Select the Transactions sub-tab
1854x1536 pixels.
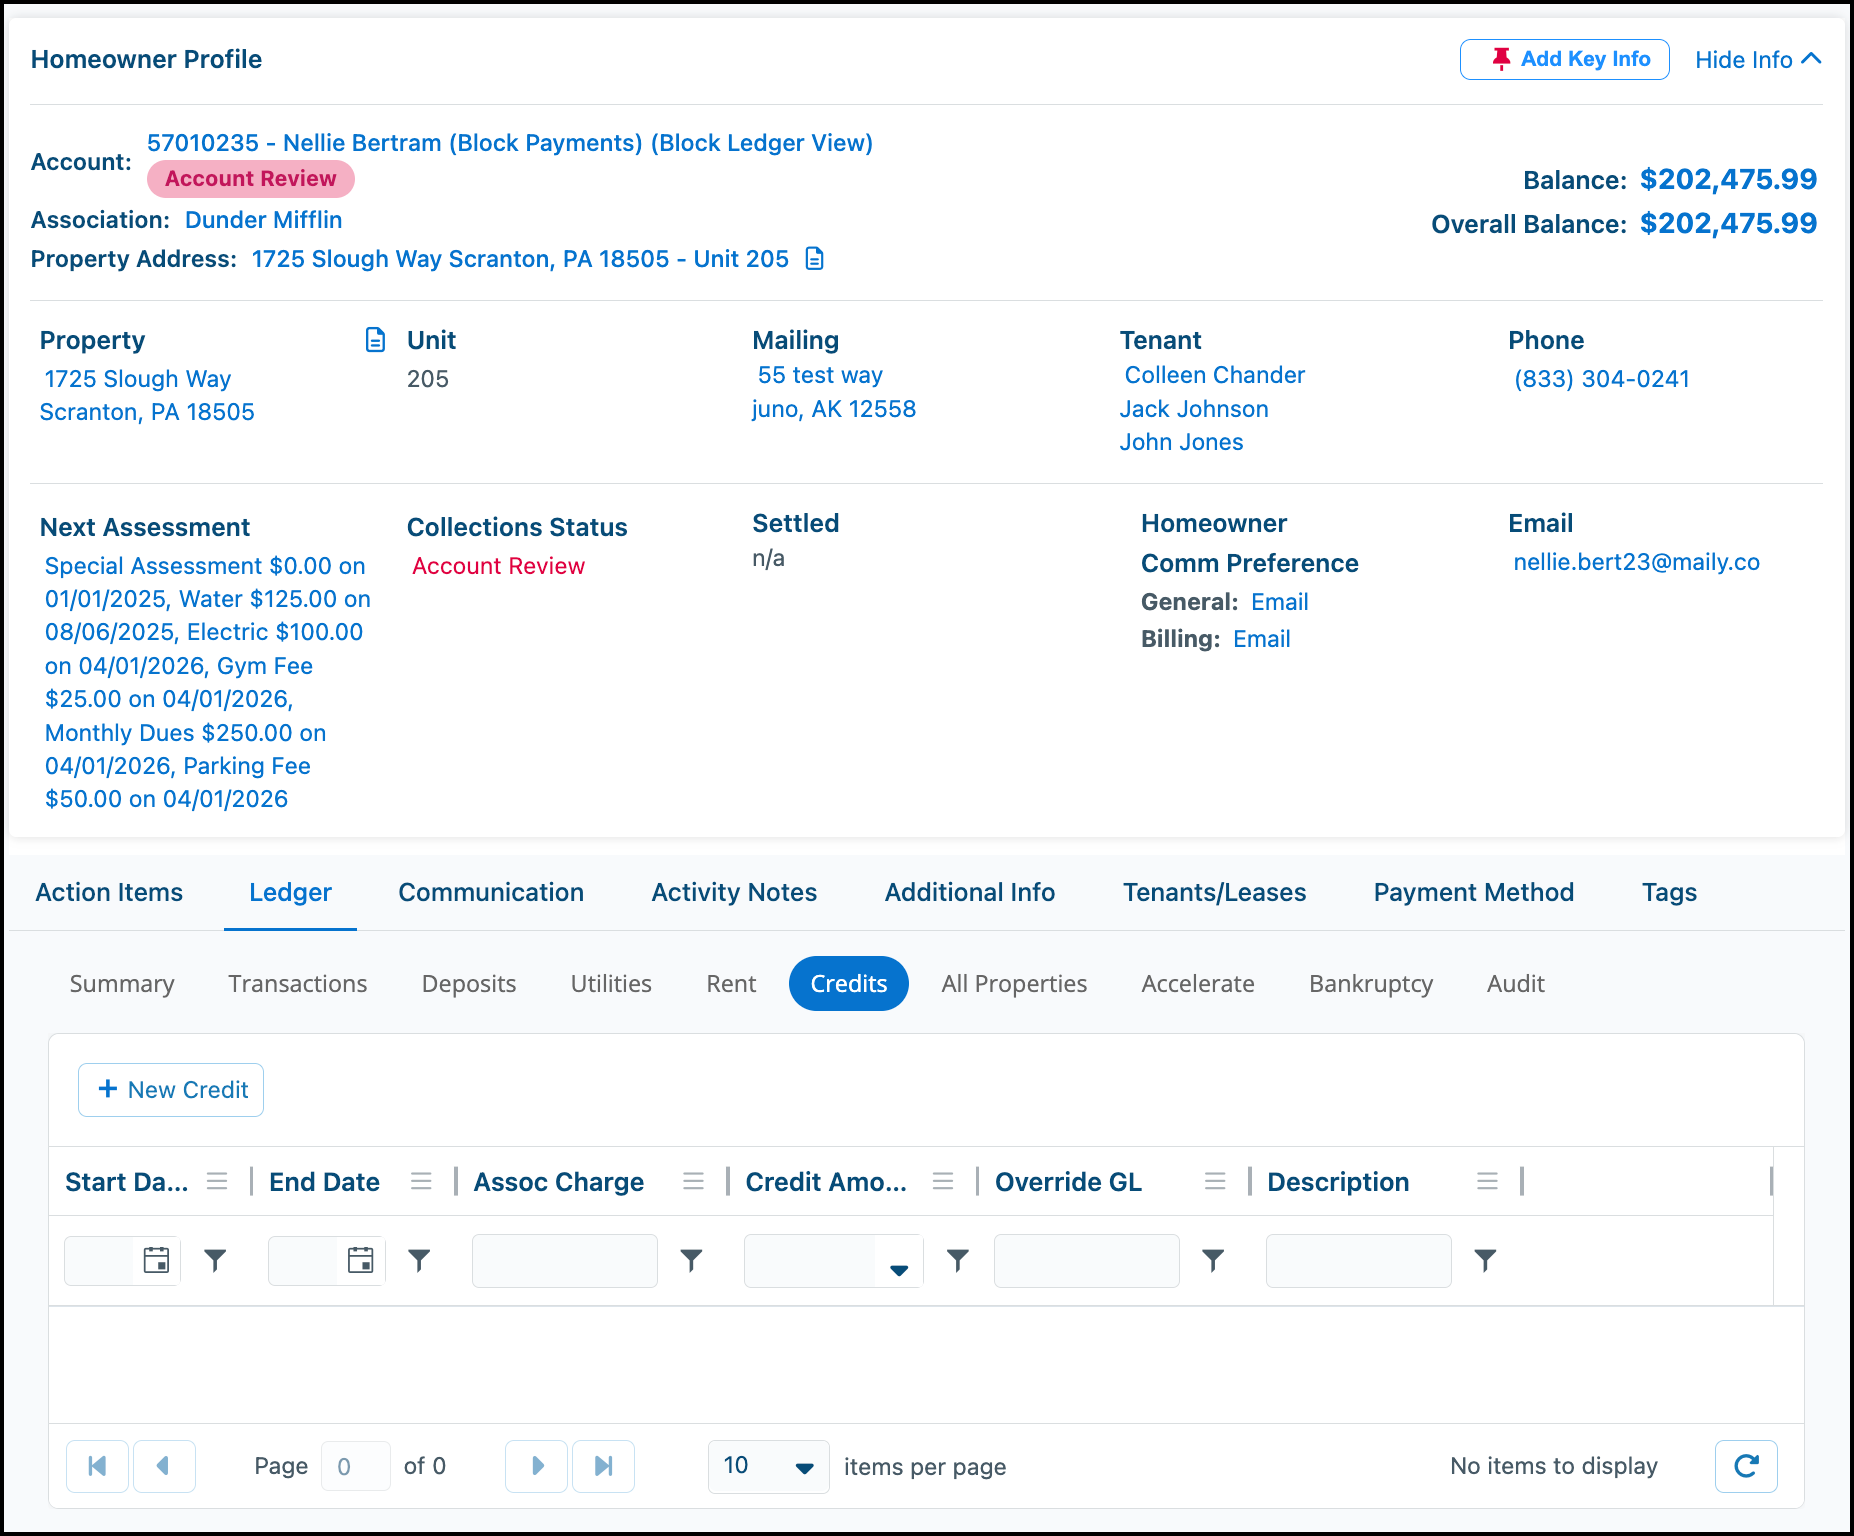point(298,983)
